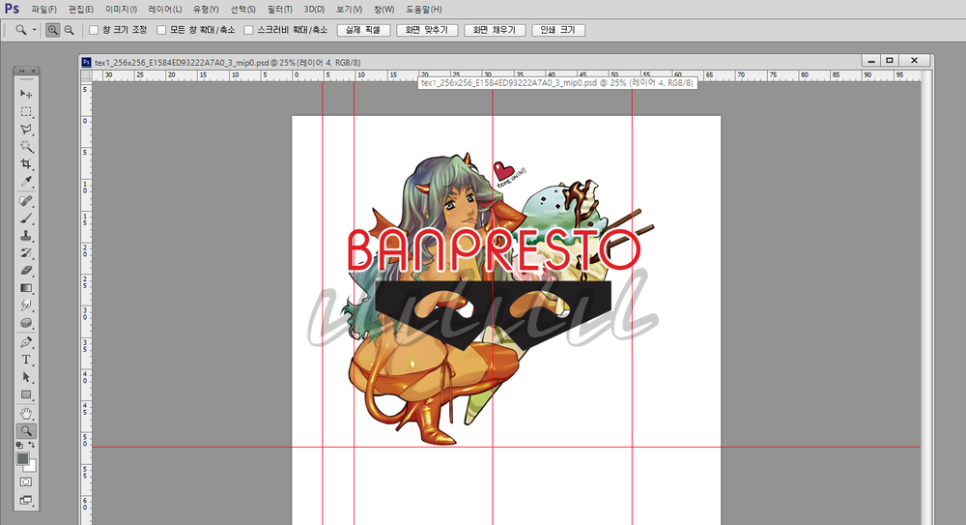This screenshot has width=966, height=525.
Task: Click the 실제 픽셀 button
Action: (363, 30)
